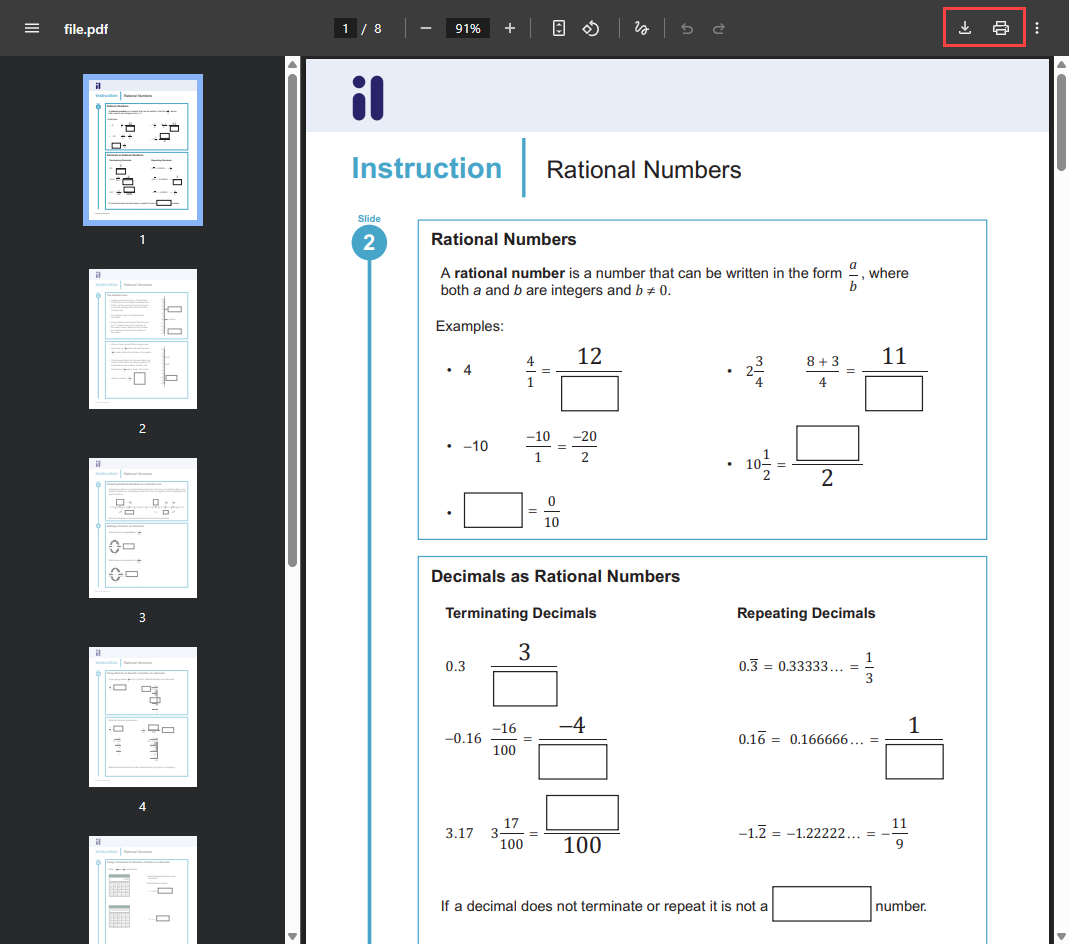Rotate the document counterclockwise

590,29
